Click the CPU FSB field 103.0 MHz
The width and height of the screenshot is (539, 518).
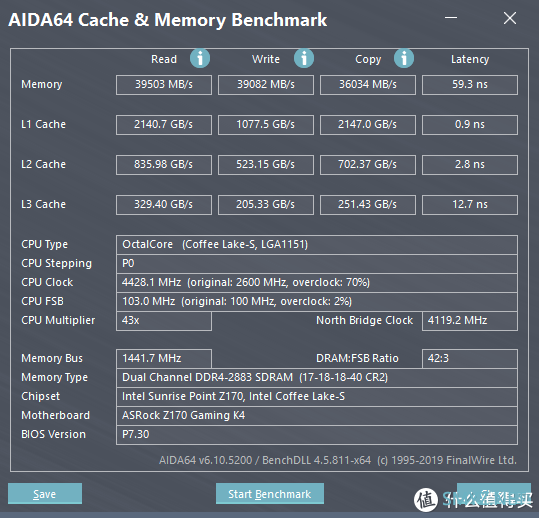point(317,302)
